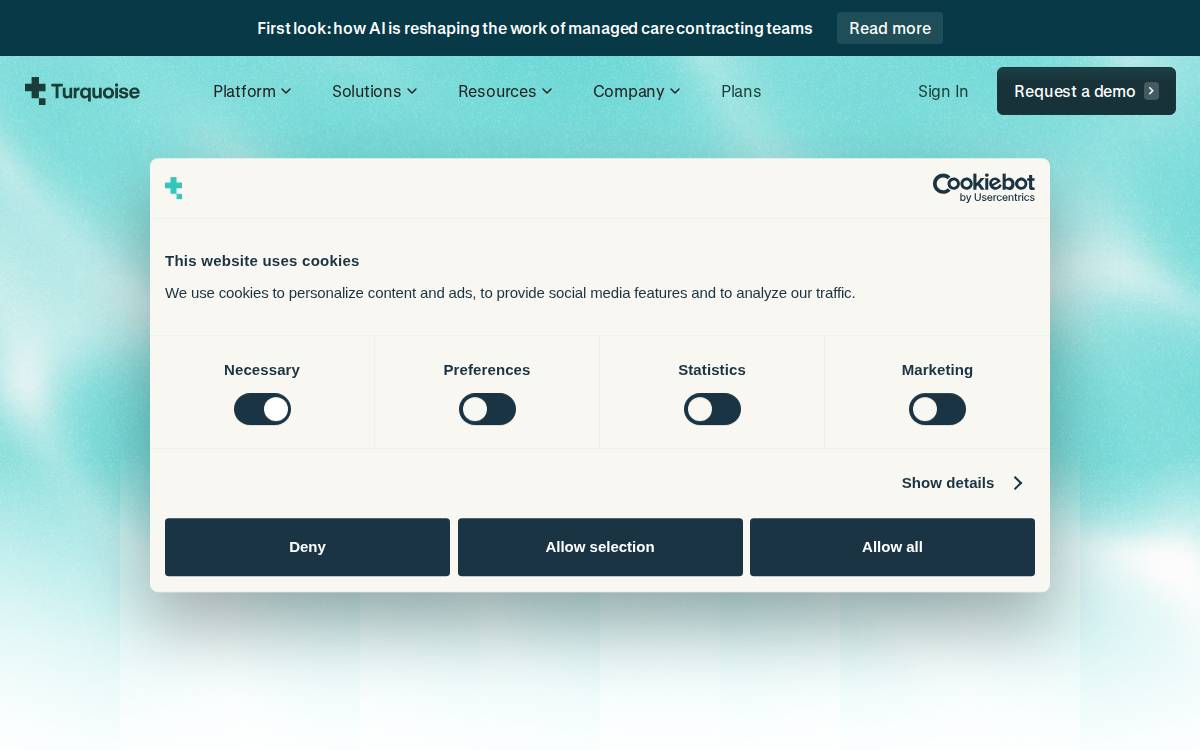Click the turquoise plus logo in cookie dialog
1200x750 pixels.
[x=174, y=188]
